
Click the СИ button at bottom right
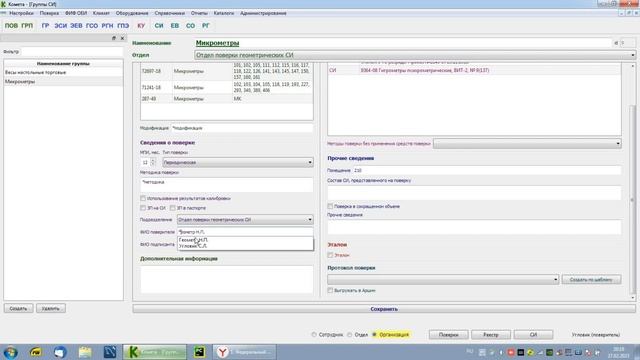pyautogui.click(x=533, y=335)
